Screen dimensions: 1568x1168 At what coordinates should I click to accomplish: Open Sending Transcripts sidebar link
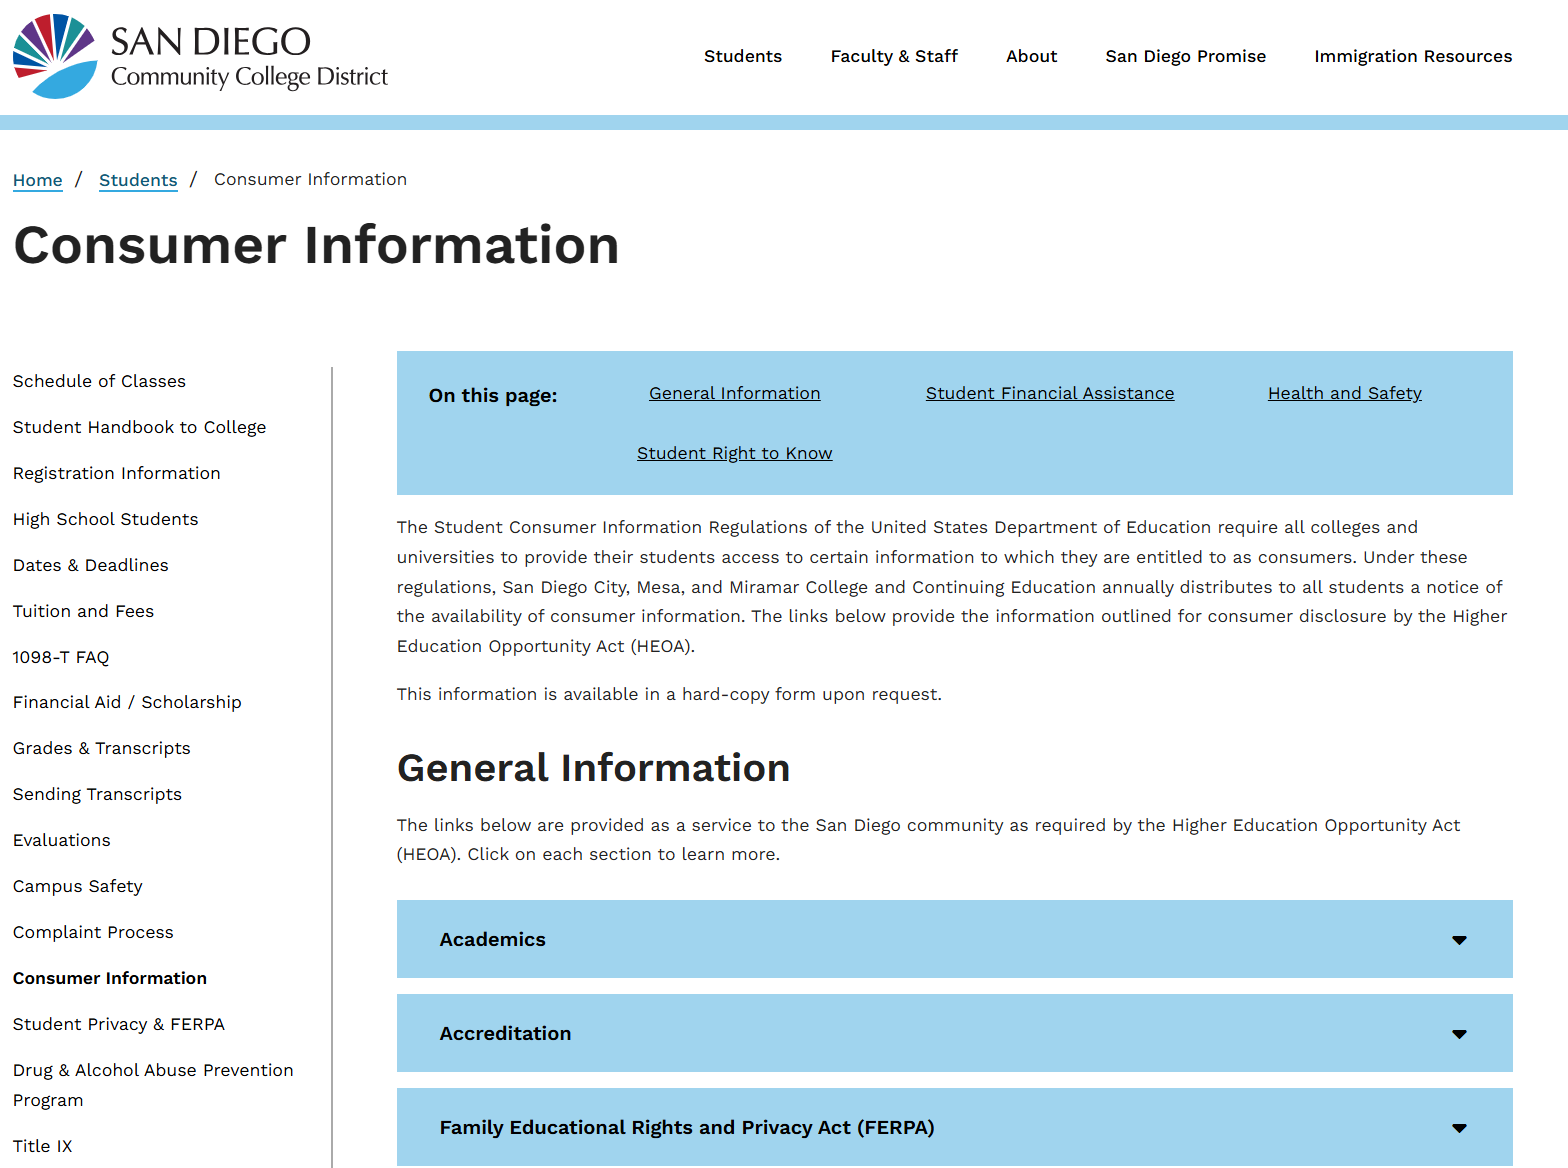click(x=98, y=794)
